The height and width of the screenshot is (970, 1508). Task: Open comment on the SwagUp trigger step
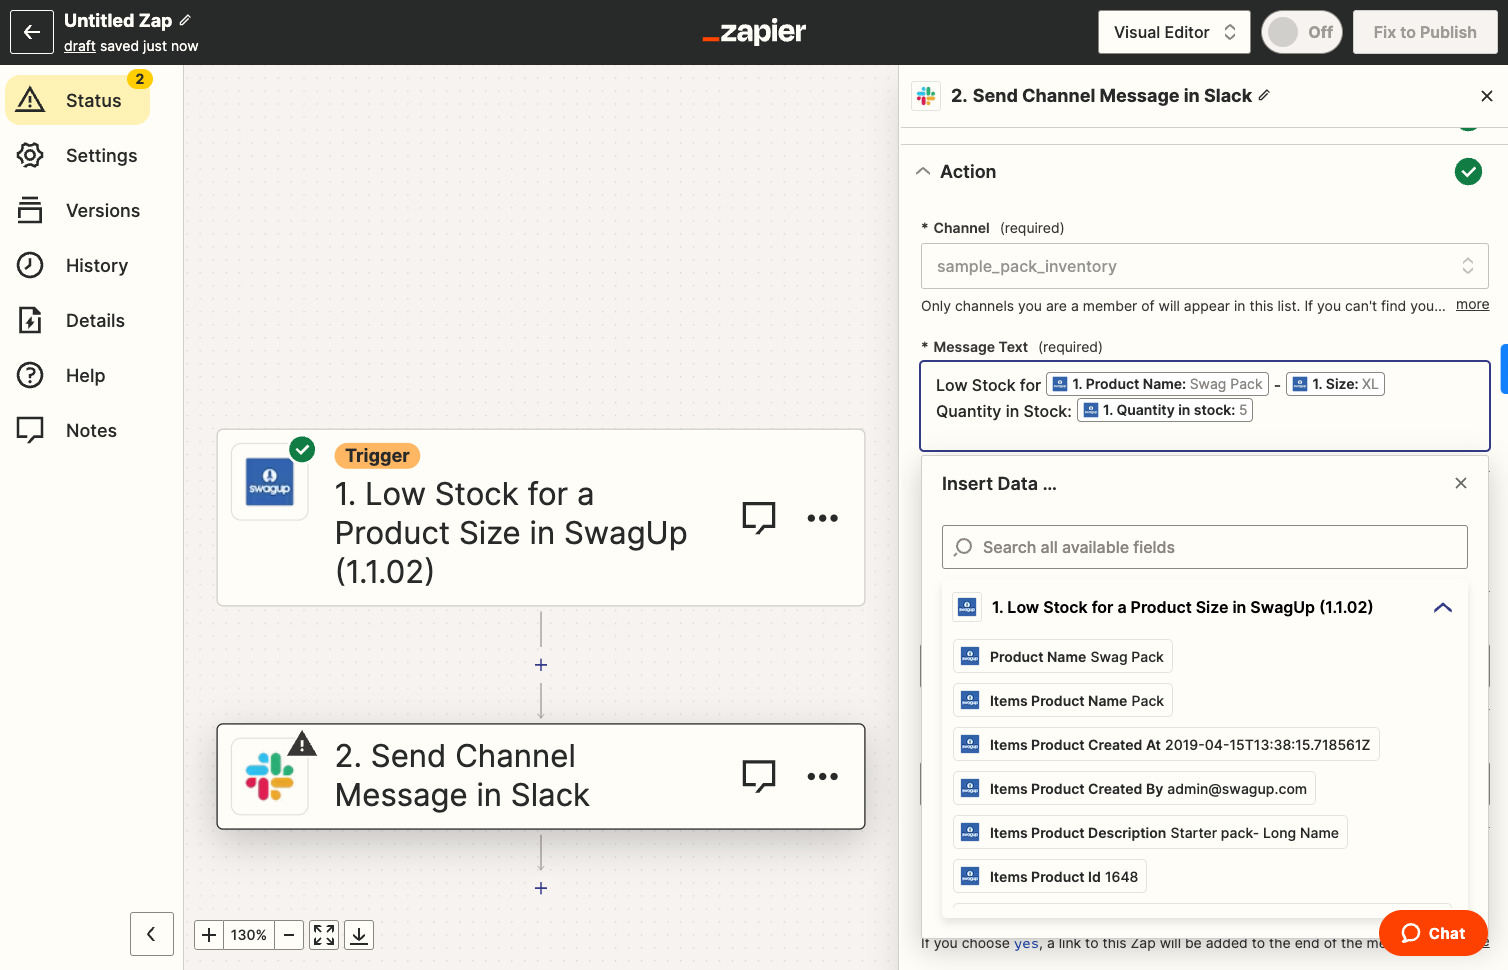[x=759, y=518]
